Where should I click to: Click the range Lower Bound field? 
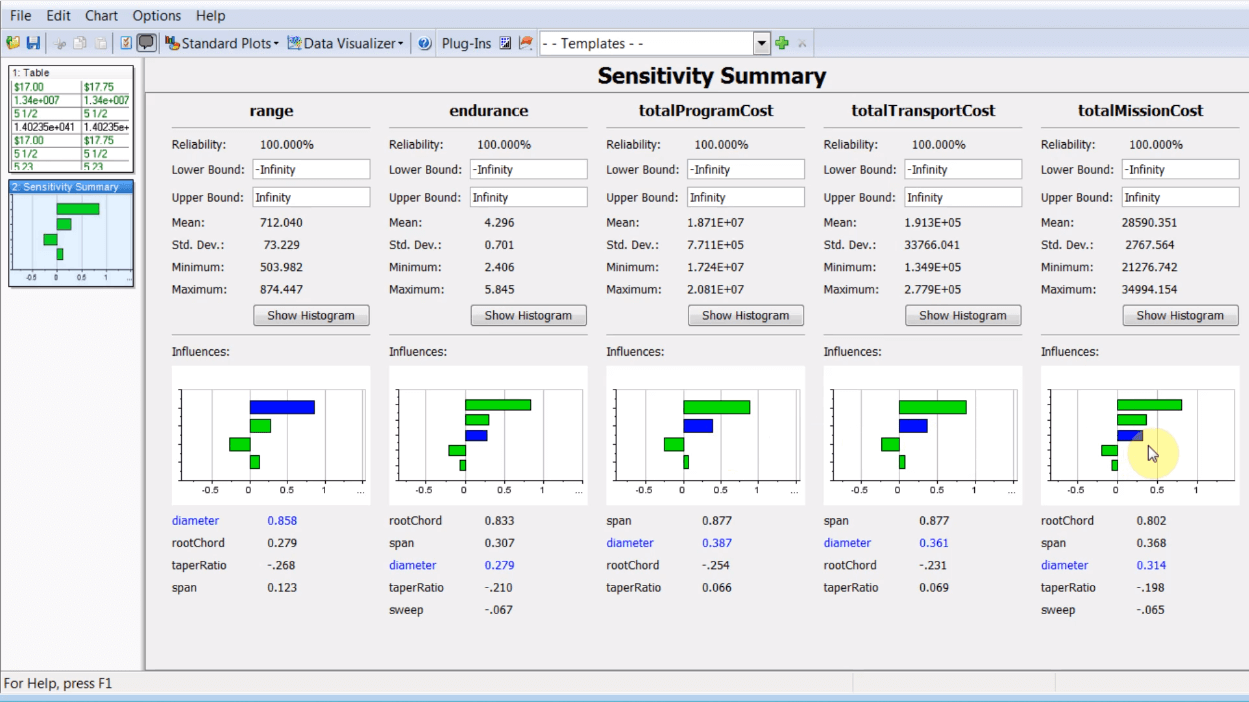click(311, 170)
